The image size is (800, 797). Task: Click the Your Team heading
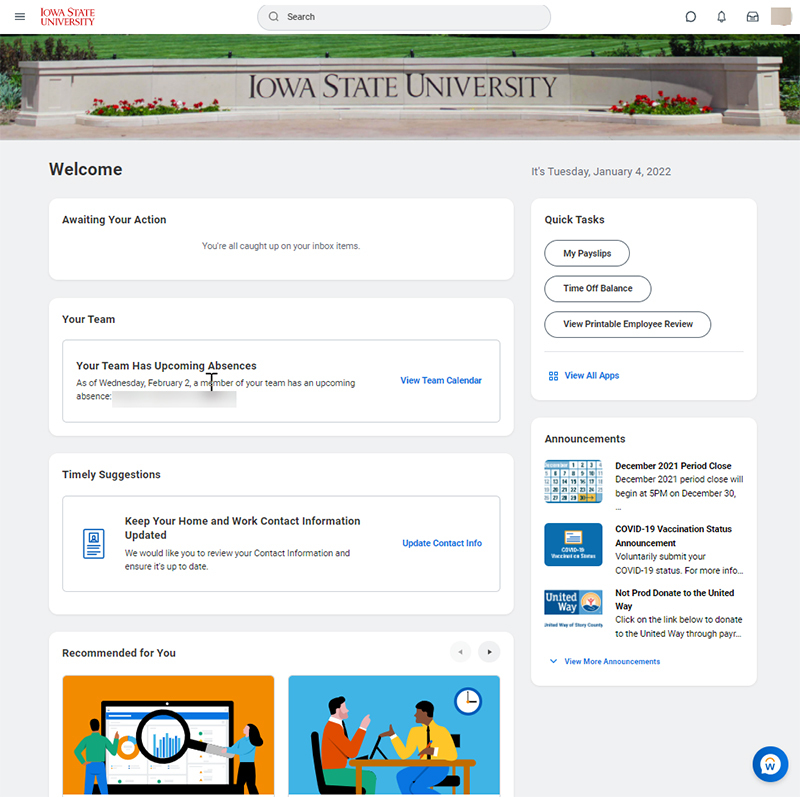tap(88, 319)
